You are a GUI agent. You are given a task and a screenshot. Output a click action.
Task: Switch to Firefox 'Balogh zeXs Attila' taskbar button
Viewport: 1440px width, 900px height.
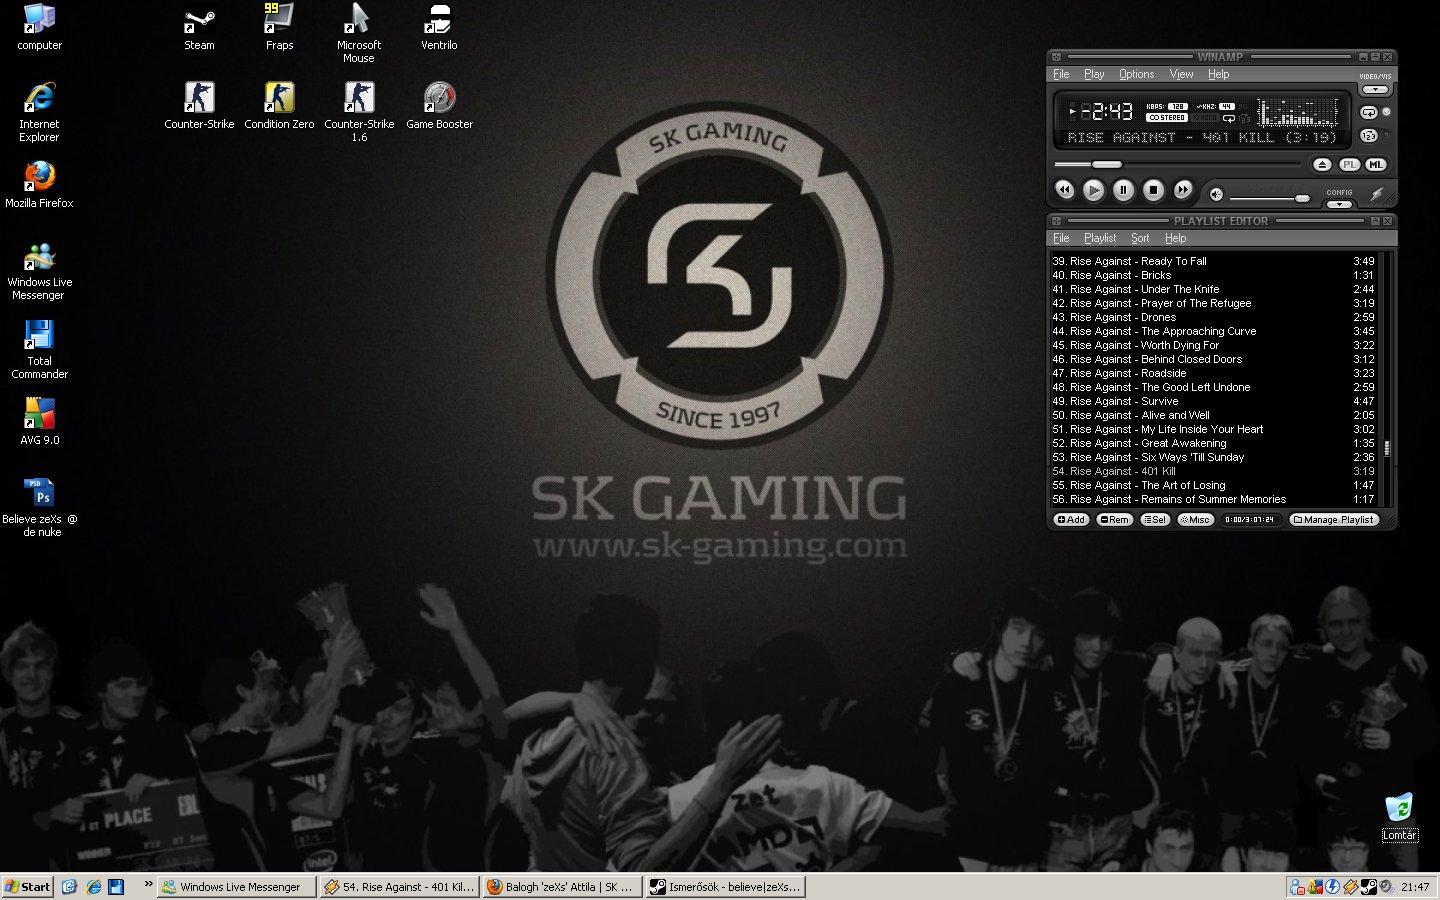pos(561,886)
